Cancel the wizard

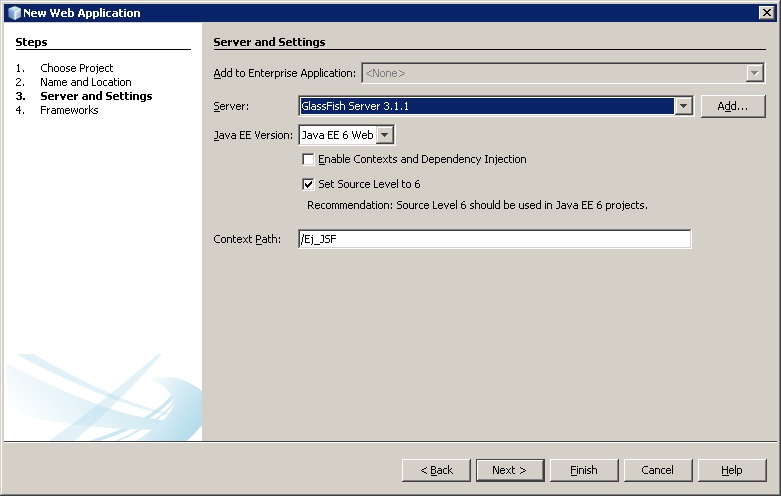pyautogui.click(x=657, y=470)
